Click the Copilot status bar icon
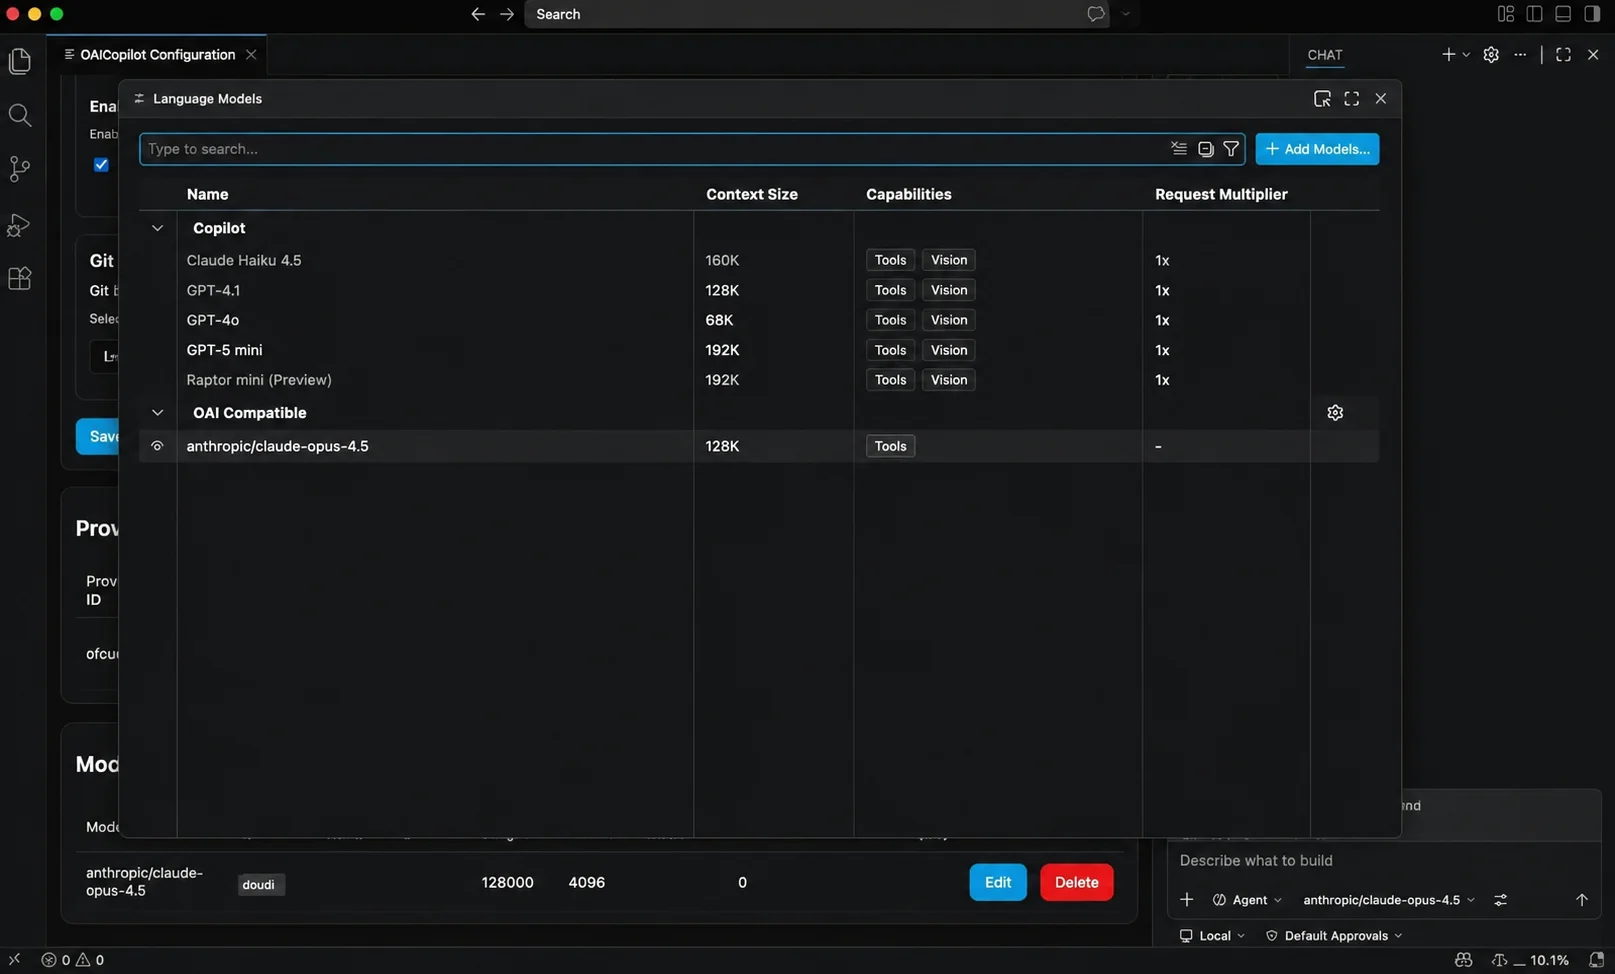The image size is (1615, 974). click(1464, 960)
